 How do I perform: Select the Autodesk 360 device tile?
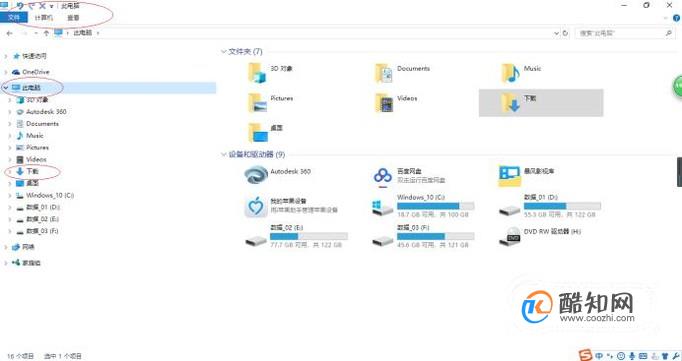pyautogui.click(x=277, y=175)
